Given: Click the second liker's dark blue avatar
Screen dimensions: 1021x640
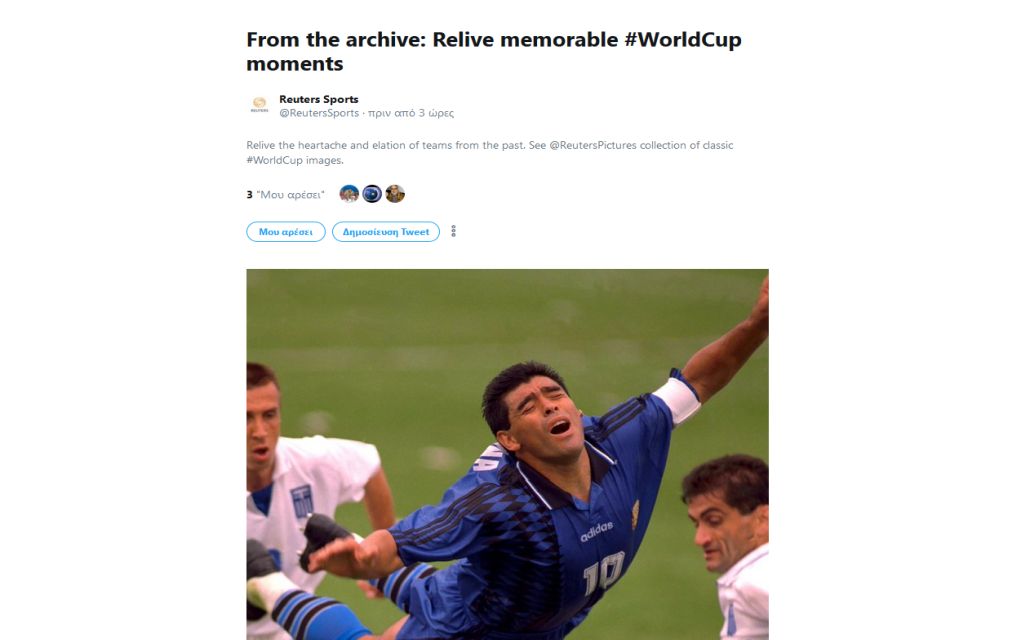Looking at the screenshot, I should pos(372,194).
